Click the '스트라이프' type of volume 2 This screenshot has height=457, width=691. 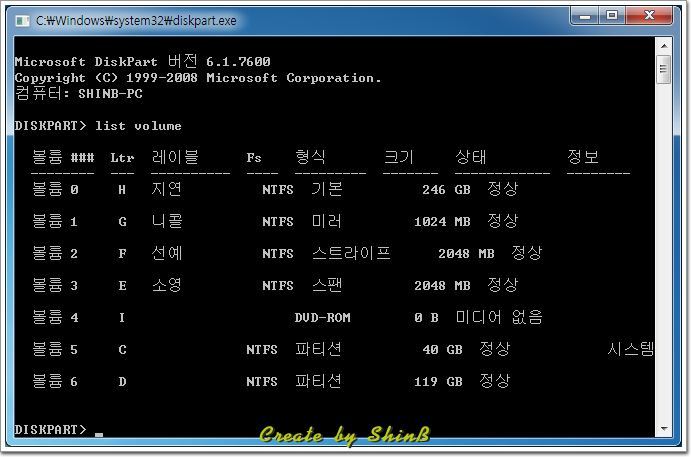[351, 253]
